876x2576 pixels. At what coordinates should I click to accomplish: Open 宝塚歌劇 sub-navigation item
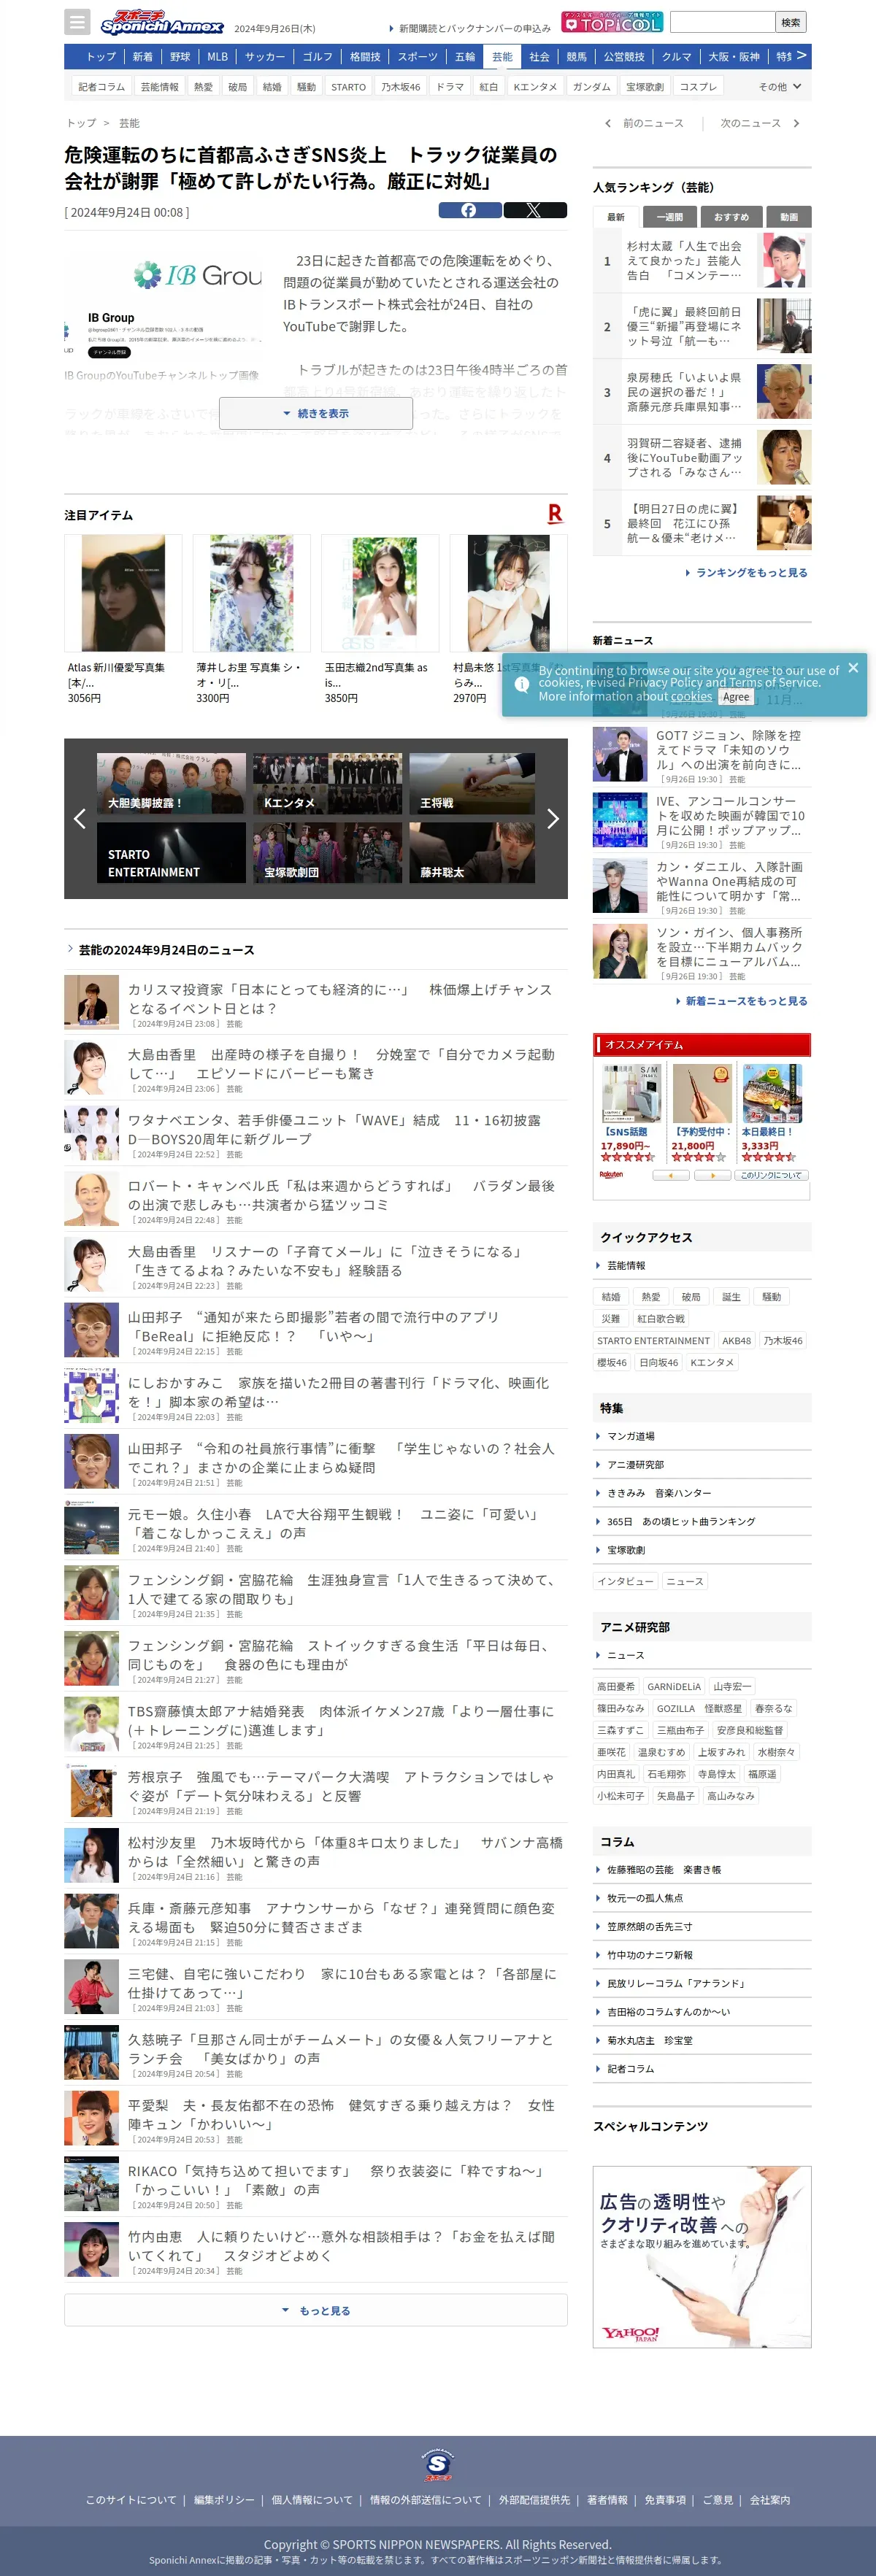point(644,87)
